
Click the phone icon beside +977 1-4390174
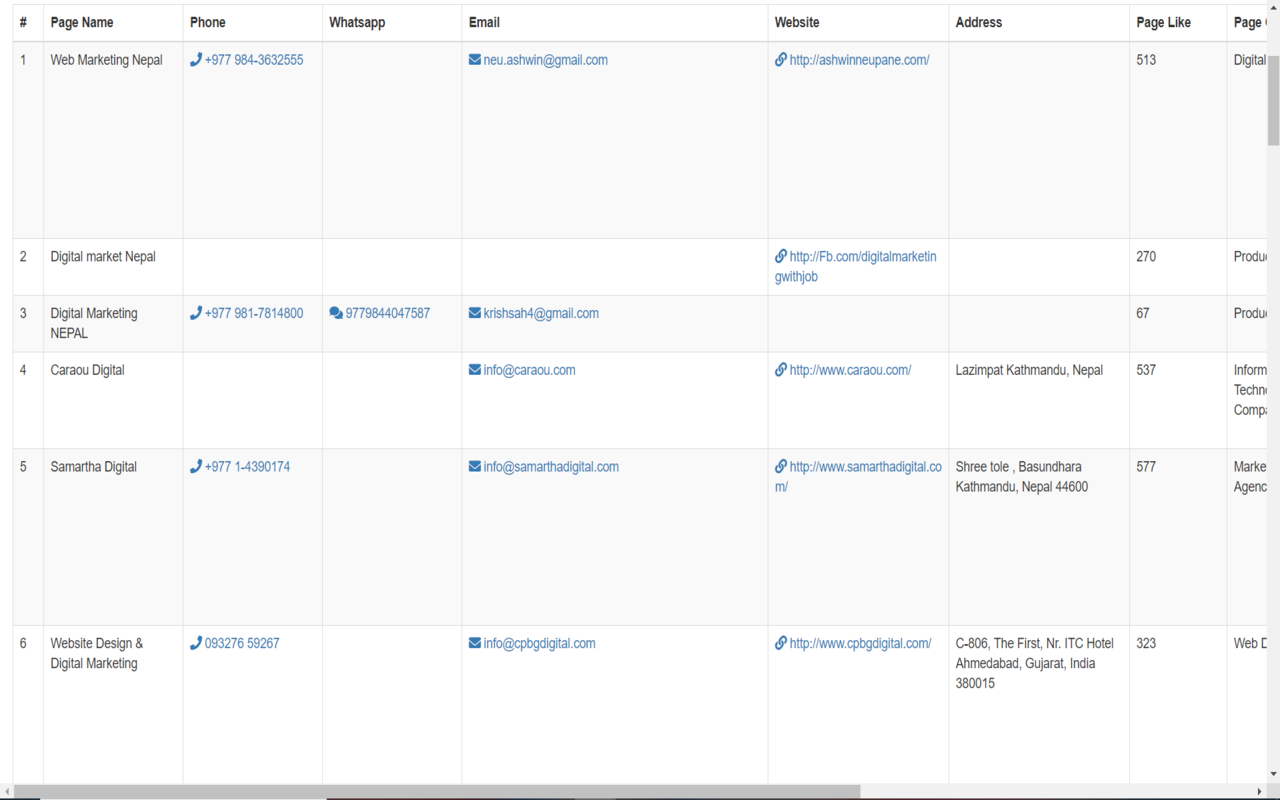pyautogui.click(x=196, y=466)
